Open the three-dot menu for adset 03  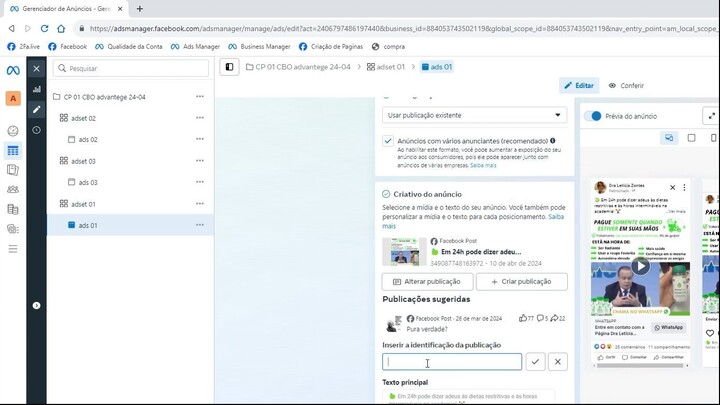pos(200,161)
